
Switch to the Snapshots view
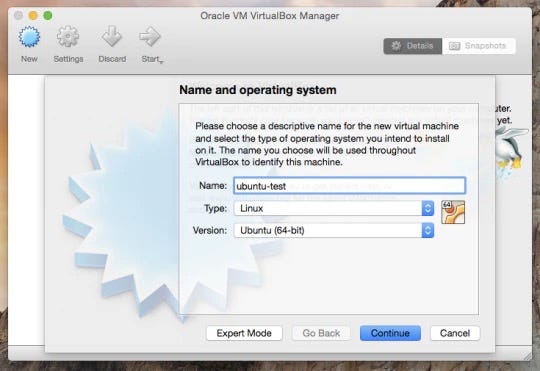[x=479, y=46]
